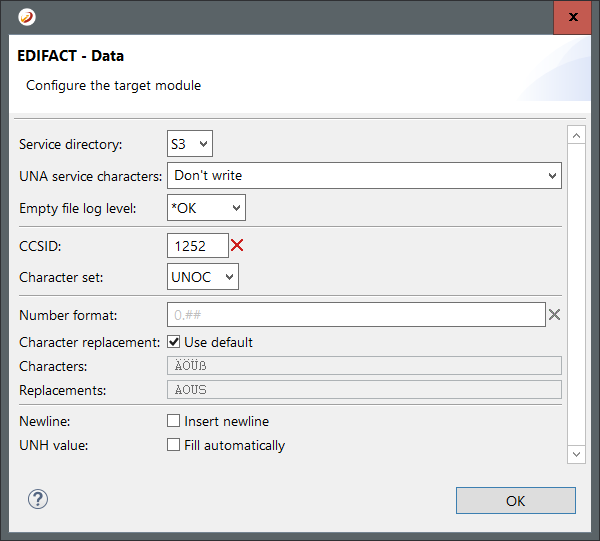
Task: Click the scrollbar up arrow
Action: 575,135
